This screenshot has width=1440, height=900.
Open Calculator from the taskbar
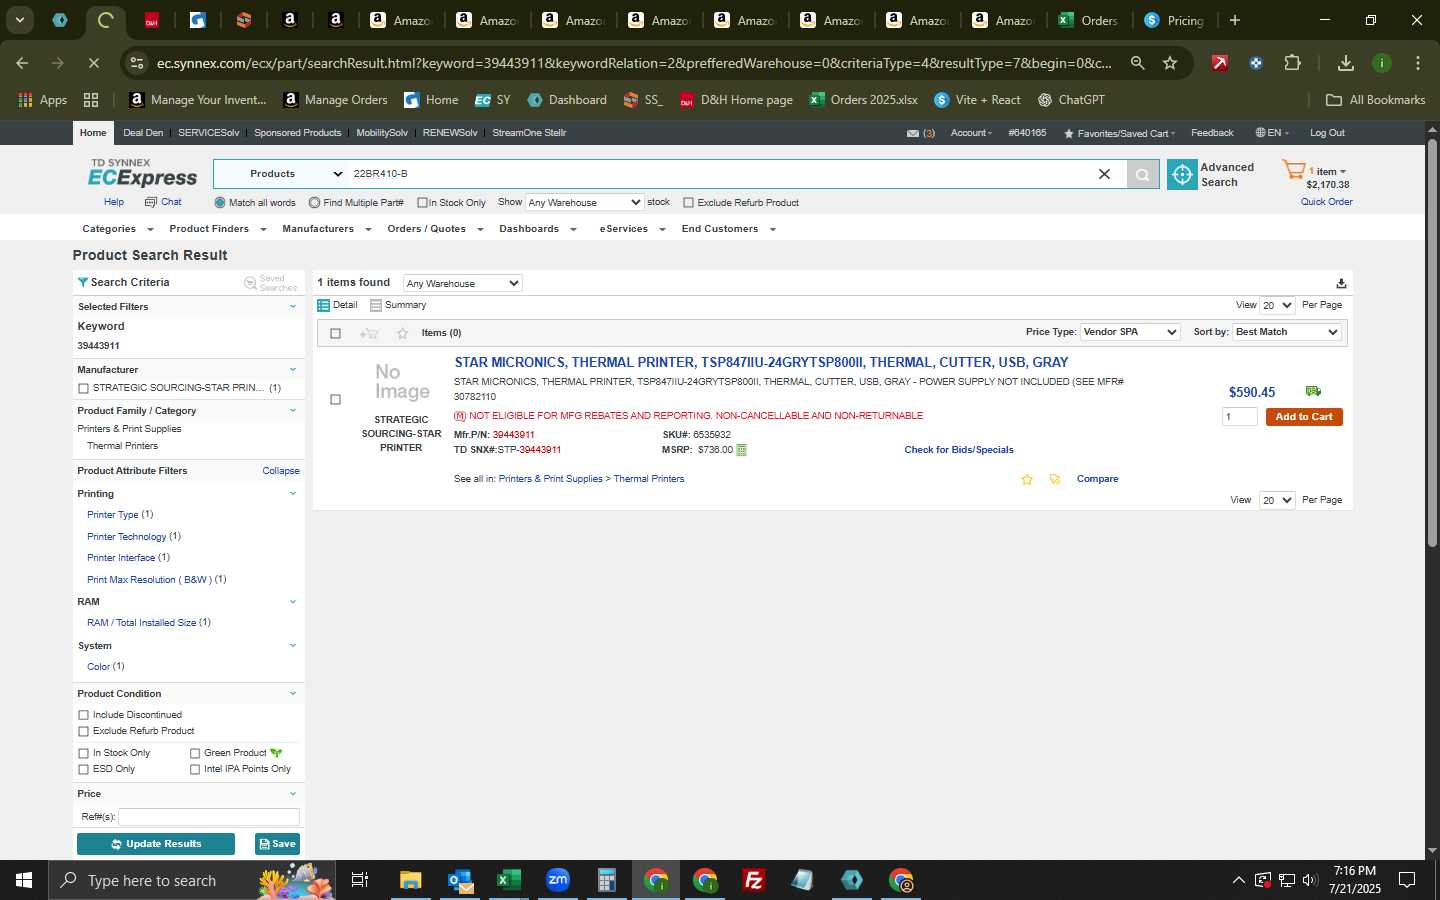tap(607, 880)
